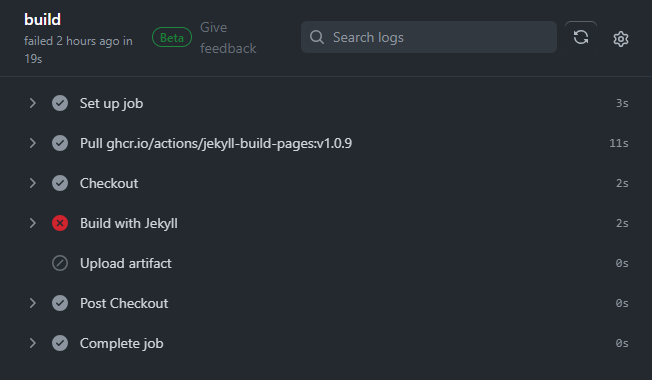Screen dimensions: 652x380
Task: Click the 3s duration for Set up job
Action: click(622, 103)
